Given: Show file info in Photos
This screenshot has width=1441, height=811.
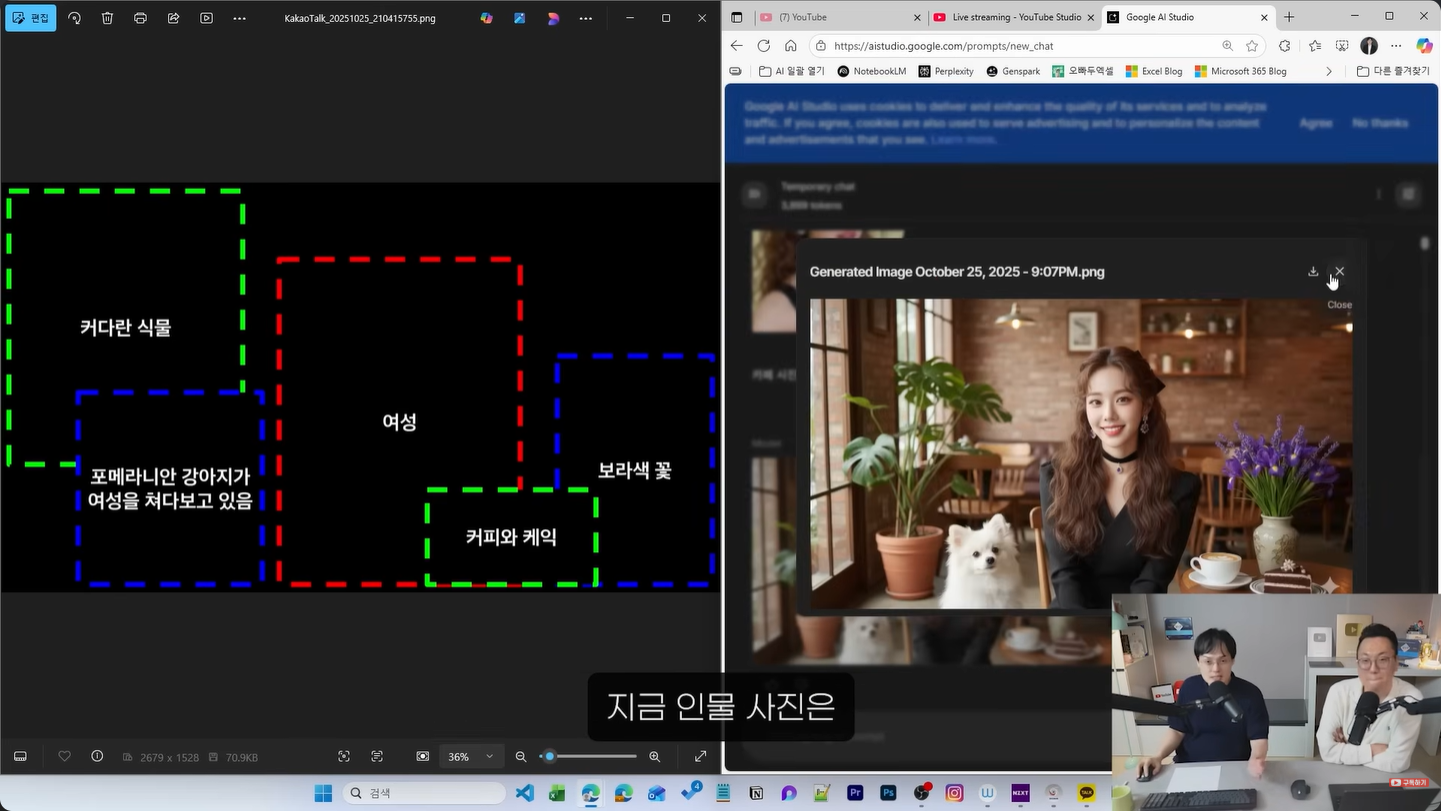Looking at the screenshot, I should point(97,757).
